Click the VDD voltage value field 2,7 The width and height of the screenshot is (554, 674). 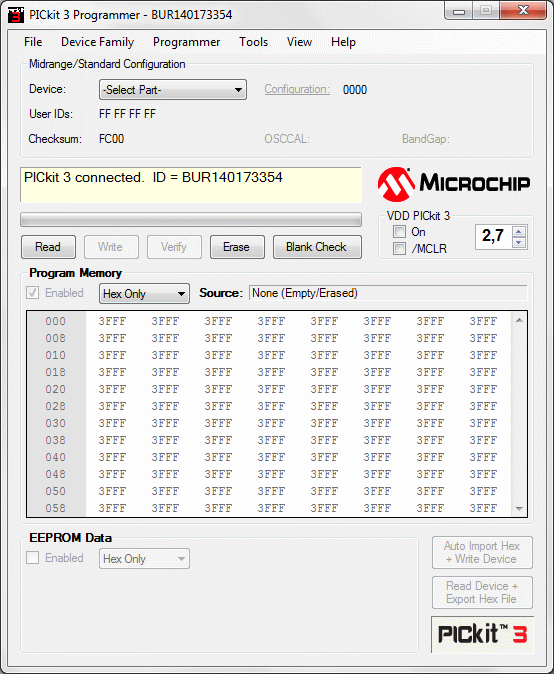(x=493, y=236)
